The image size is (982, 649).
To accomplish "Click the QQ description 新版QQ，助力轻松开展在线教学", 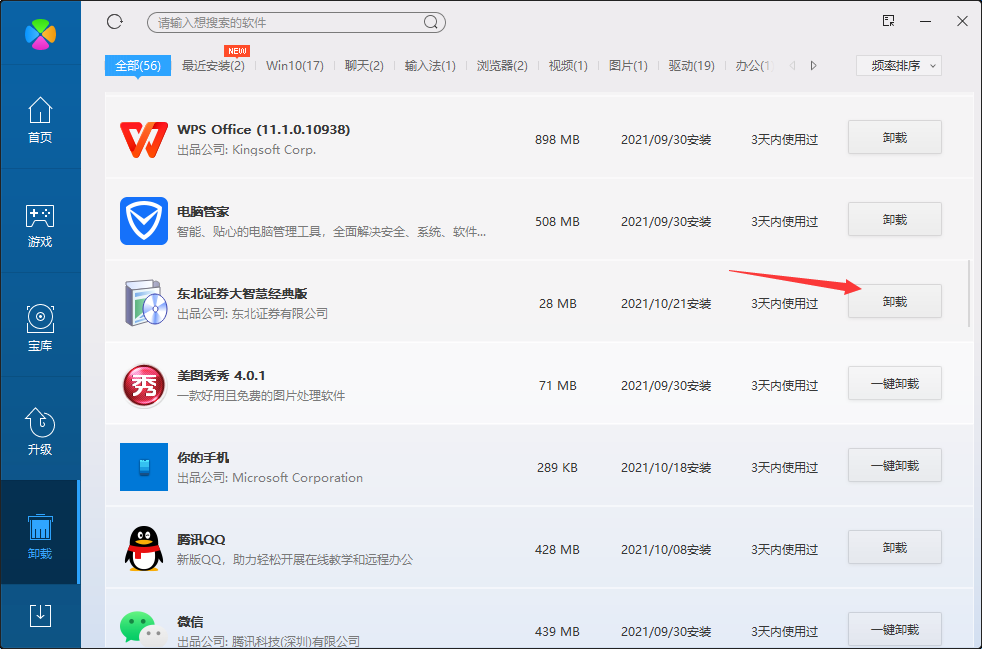I will pyautogui.click(x=295, y=560).
